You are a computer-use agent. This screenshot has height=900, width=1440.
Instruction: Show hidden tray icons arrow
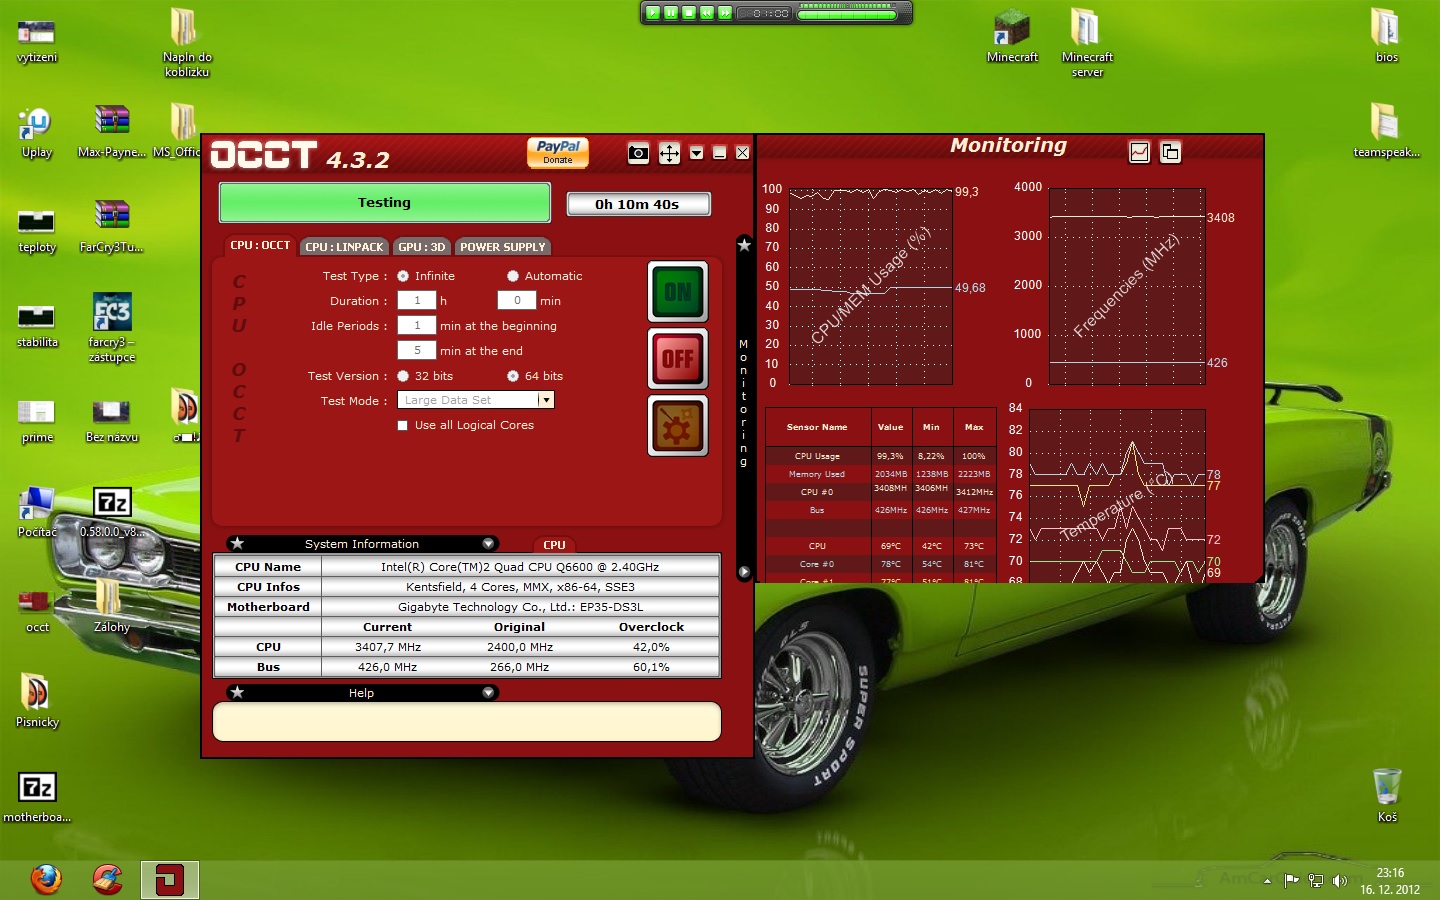pyautogui.click(x=1268, y=881)
